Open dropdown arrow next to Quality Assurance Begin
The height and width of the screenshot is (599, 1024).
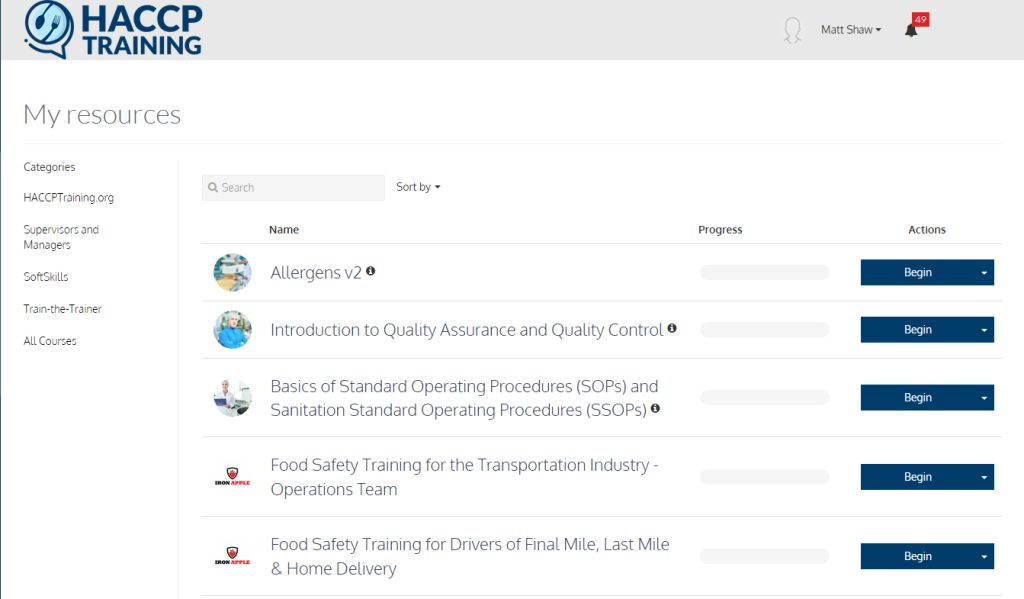[984, 330]
